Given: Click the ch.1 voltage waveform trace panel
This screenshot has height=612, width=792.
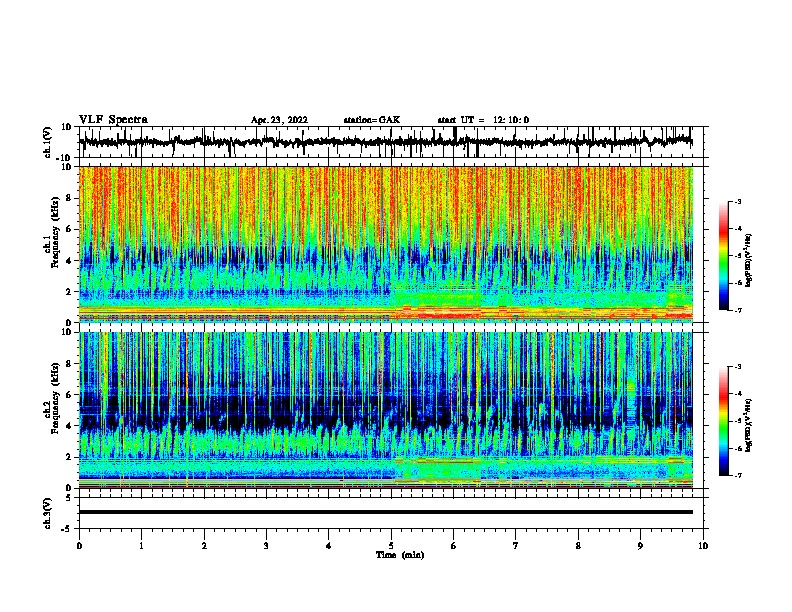Looking at the screenshot, I should click(391, 142).
